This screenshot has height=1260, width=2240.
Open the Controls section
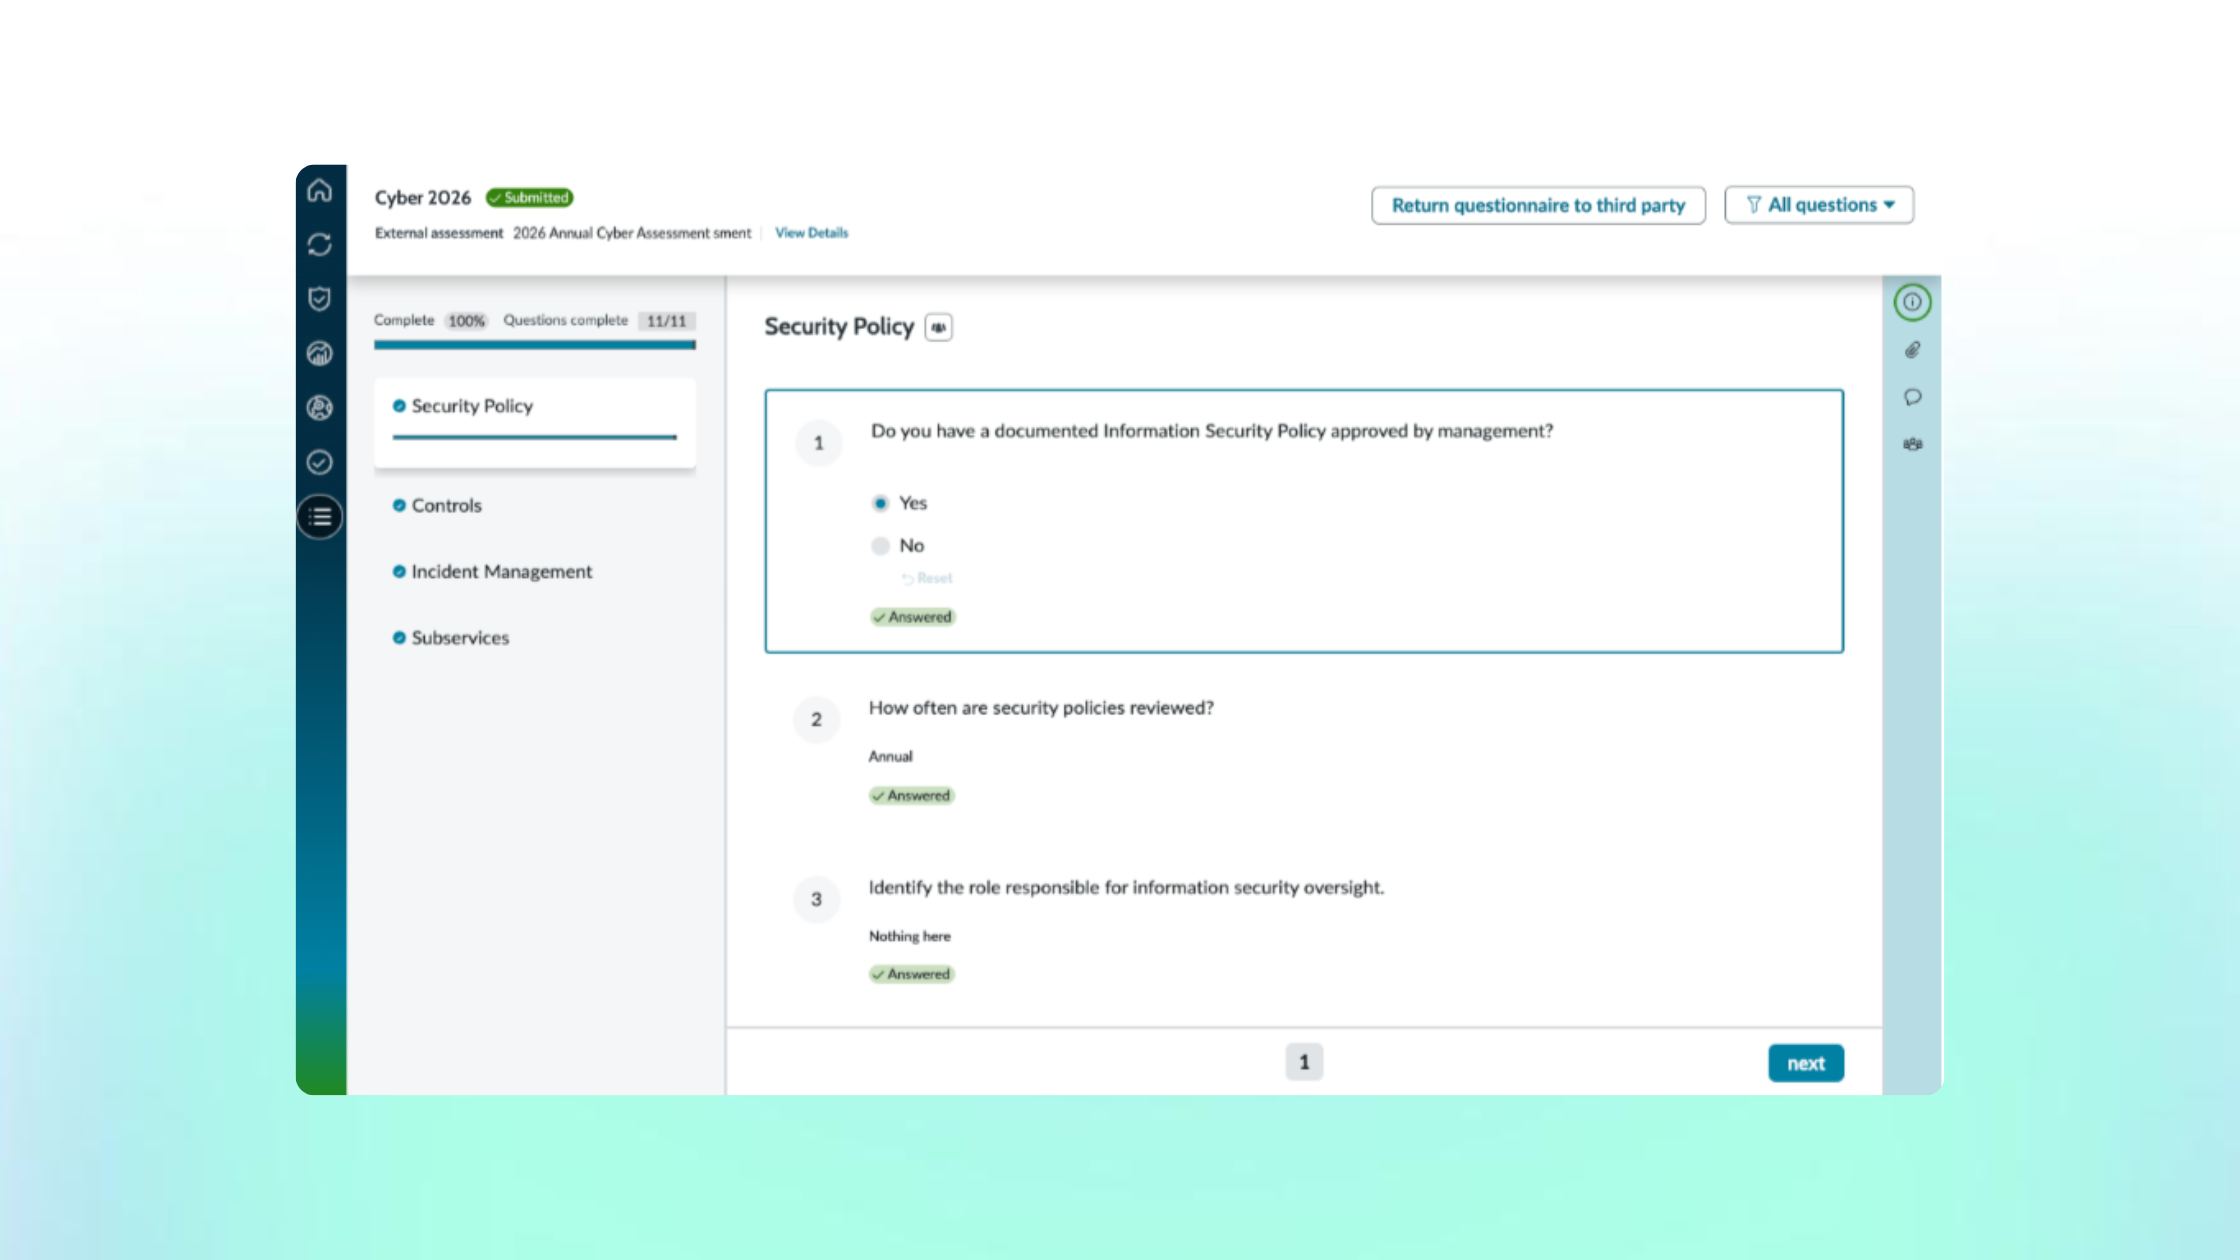click(446, 506)
